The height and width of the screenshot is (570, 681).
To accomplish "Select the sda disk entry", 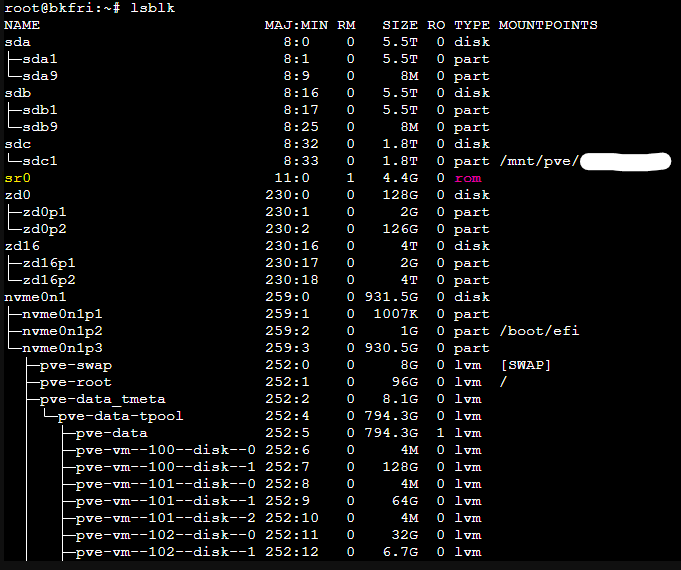I will [17, 41].
